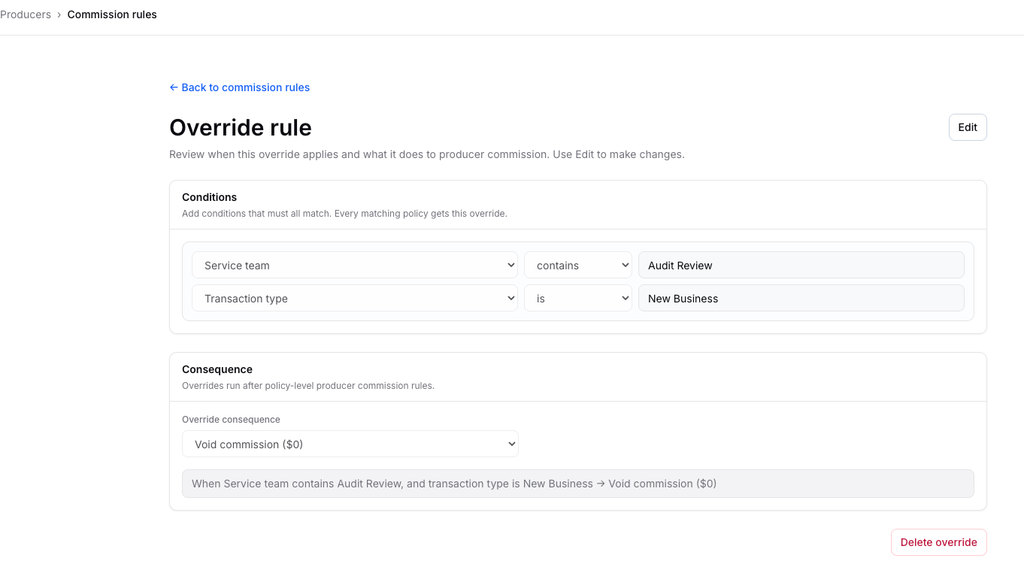Expand the Void commission ($0) consequence dropdown
This screenshot has height=577, width=1024.
tap(350, 444)
